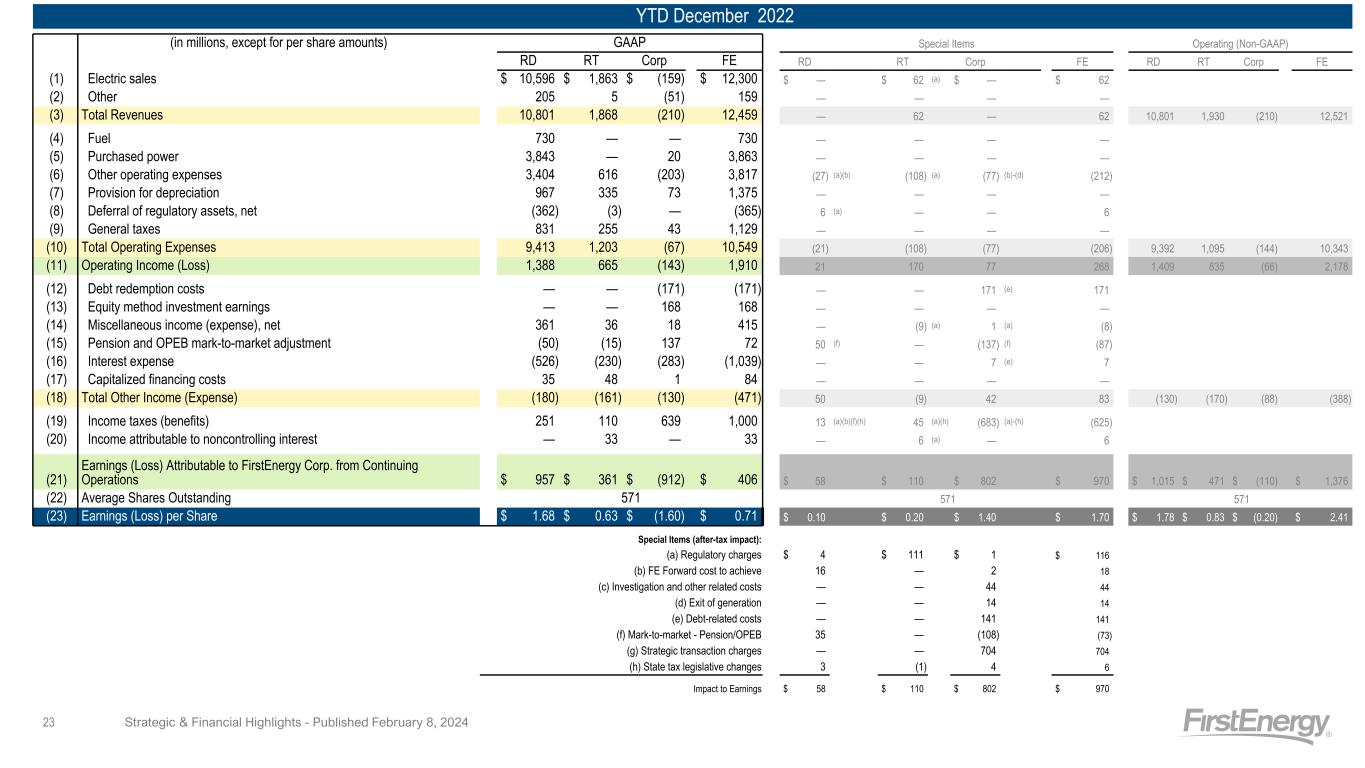
Task: Click the FirstEnergy logo
Action: pos(1258,725)
